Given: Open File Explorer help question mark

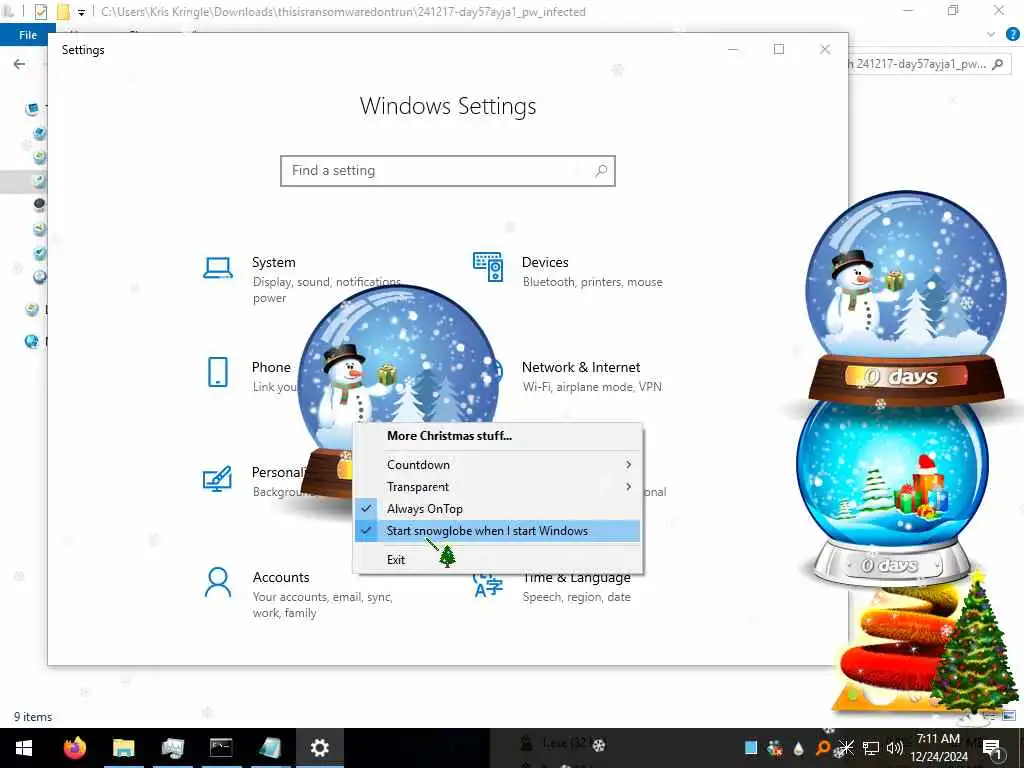Looking at the screenshot, I should coord(1013,35).
